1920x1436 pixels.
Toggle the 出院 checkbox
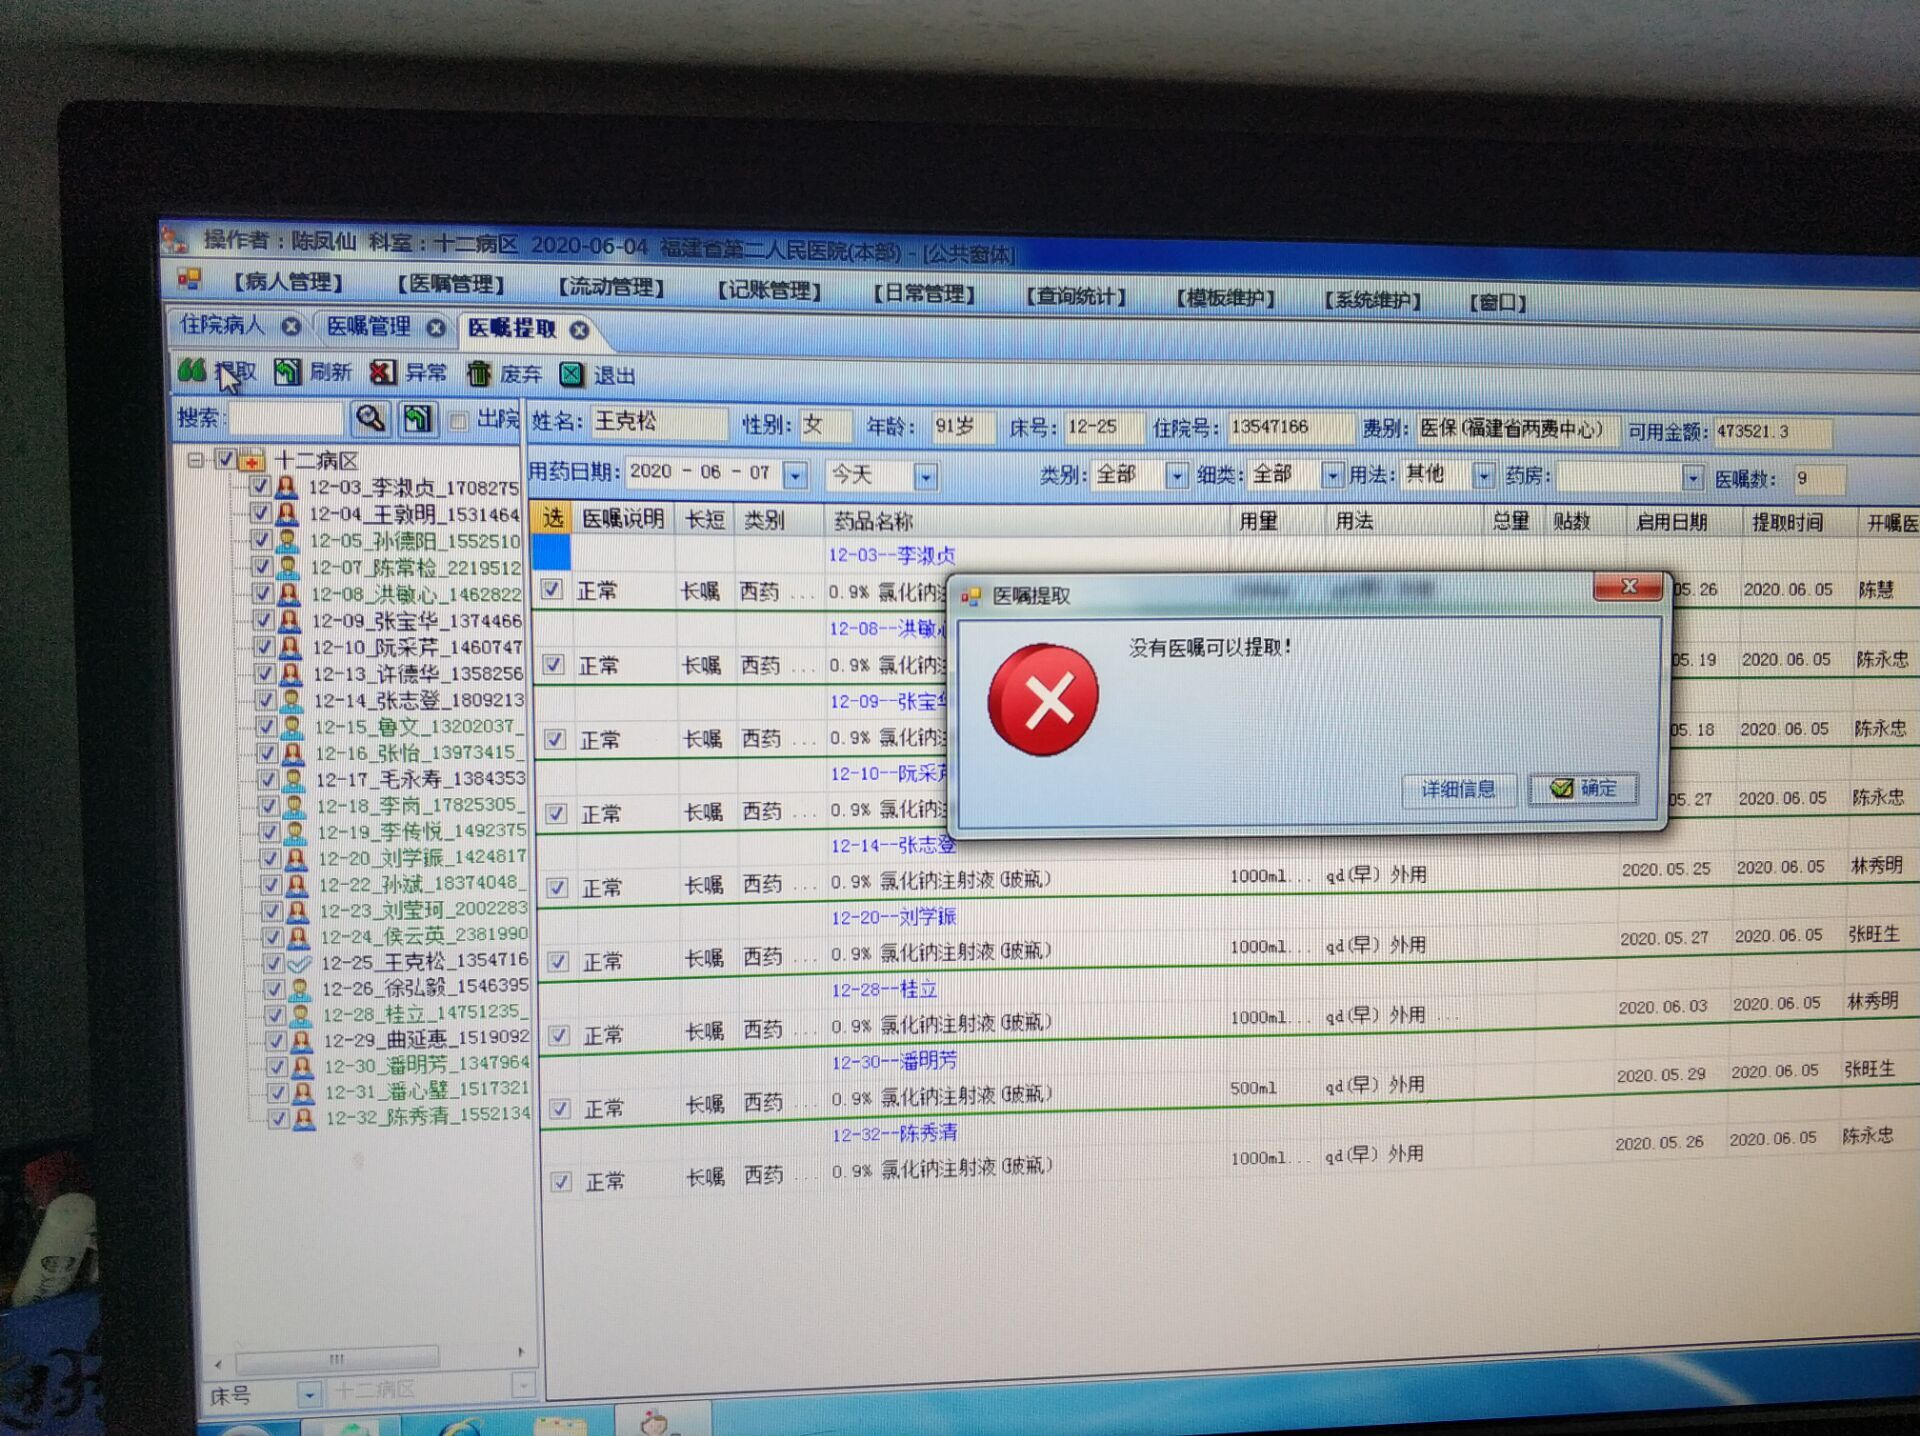pos(459,420)
